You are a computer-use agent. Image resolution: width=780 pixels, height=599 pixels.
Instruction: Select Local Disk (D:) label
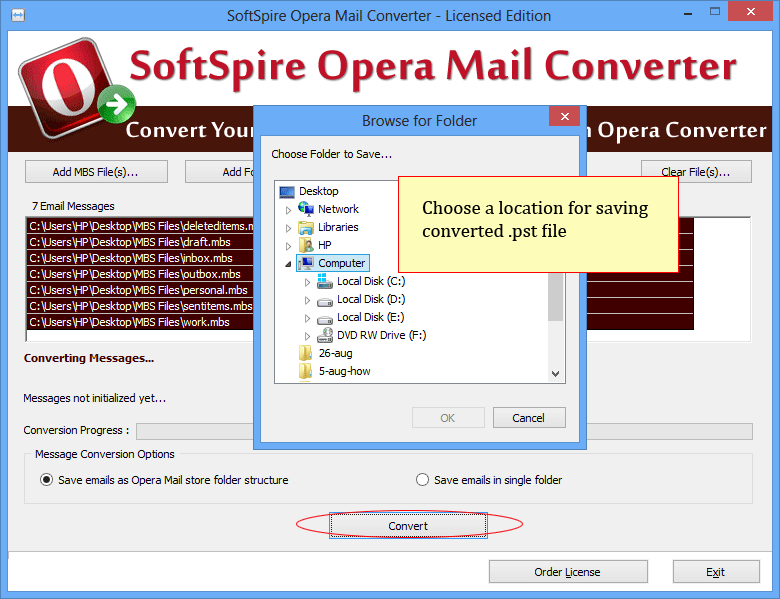point(371,299)
